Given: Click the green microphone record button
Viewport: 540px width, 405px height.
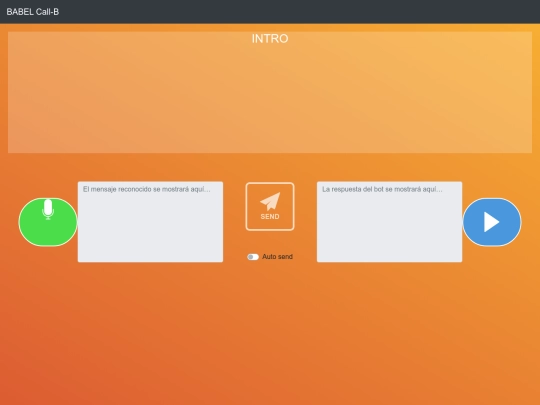Looking at the screenshot, I should tap(48, 222).
